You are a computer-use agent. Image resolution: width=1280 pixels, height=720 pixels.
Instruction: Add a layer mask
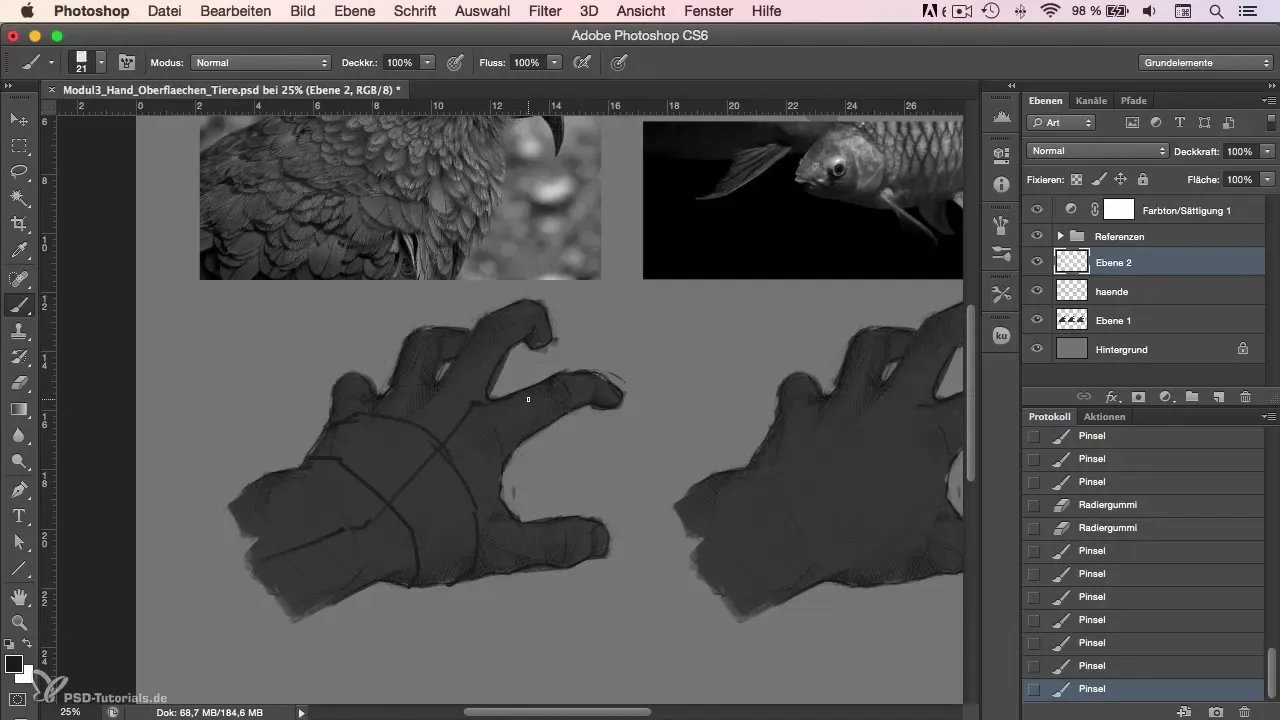click(x=1138, y=397)
